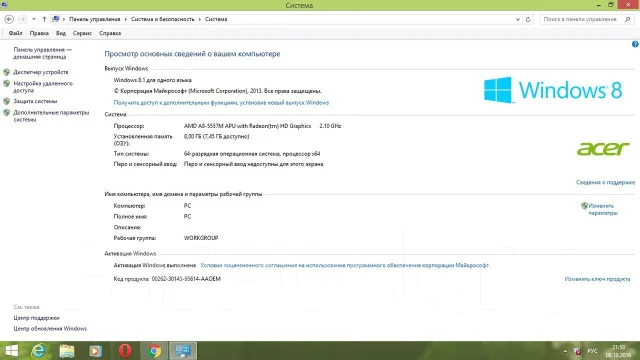The width and height of the screenshot is (640, 360).
Task: Click the shield icon beside Дополнительные параметры системы
Action: (7, 113)
